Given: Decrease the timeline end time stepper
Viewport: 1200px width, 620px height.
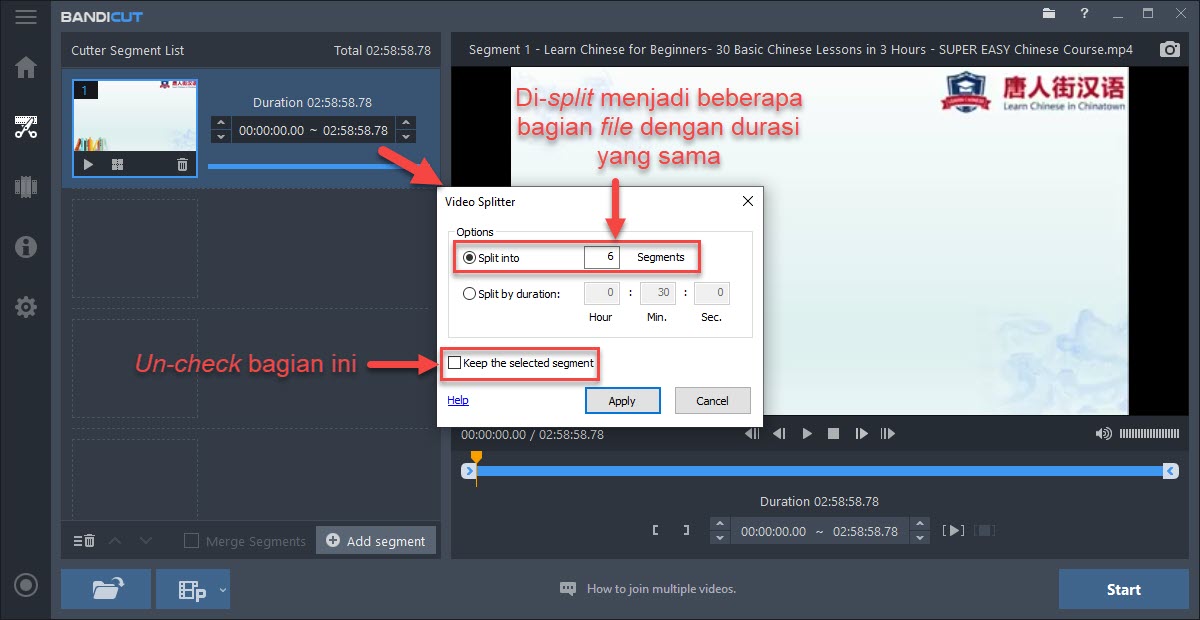Looking at the screenshot, I should (x=918, y=538).
